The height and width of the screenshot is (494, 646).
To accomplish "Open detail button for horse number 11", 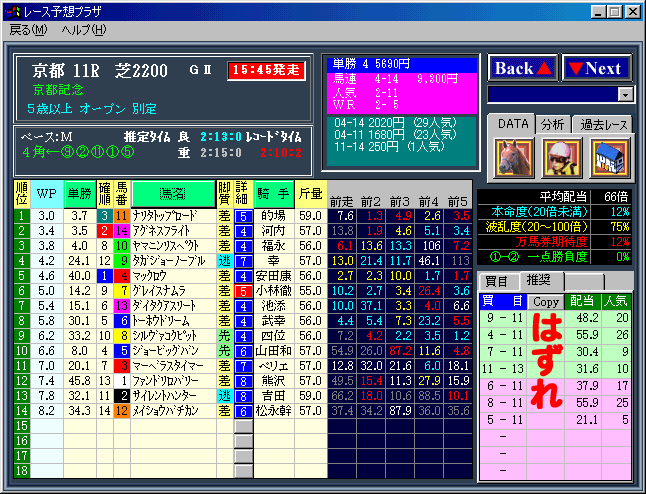I will point(243,215).
